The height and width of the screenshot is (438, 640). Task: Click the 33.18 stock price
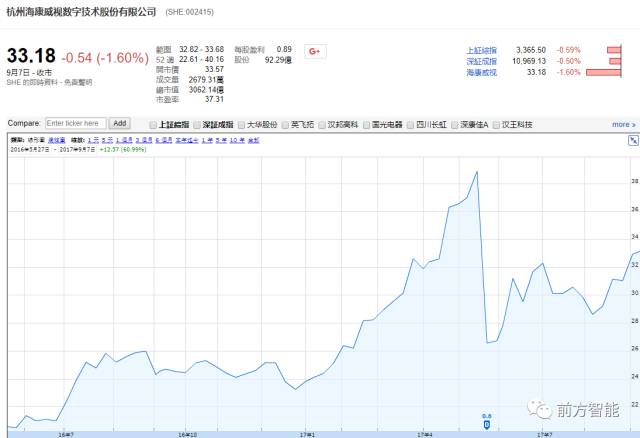pyautogui.click(x=31, y=56)
